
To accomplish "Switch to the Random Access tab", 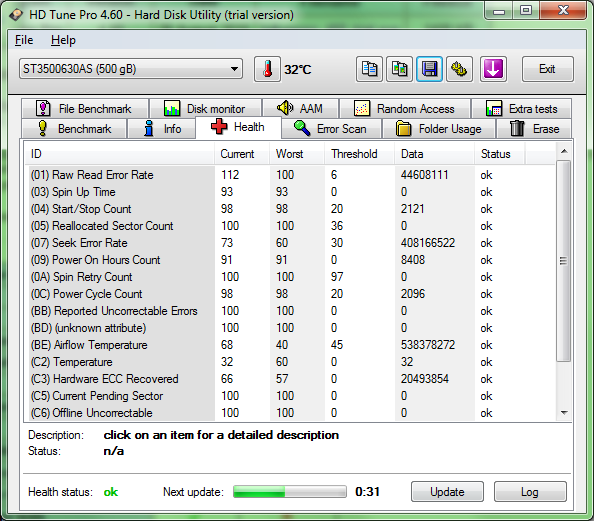I will (x=405, y=108).
